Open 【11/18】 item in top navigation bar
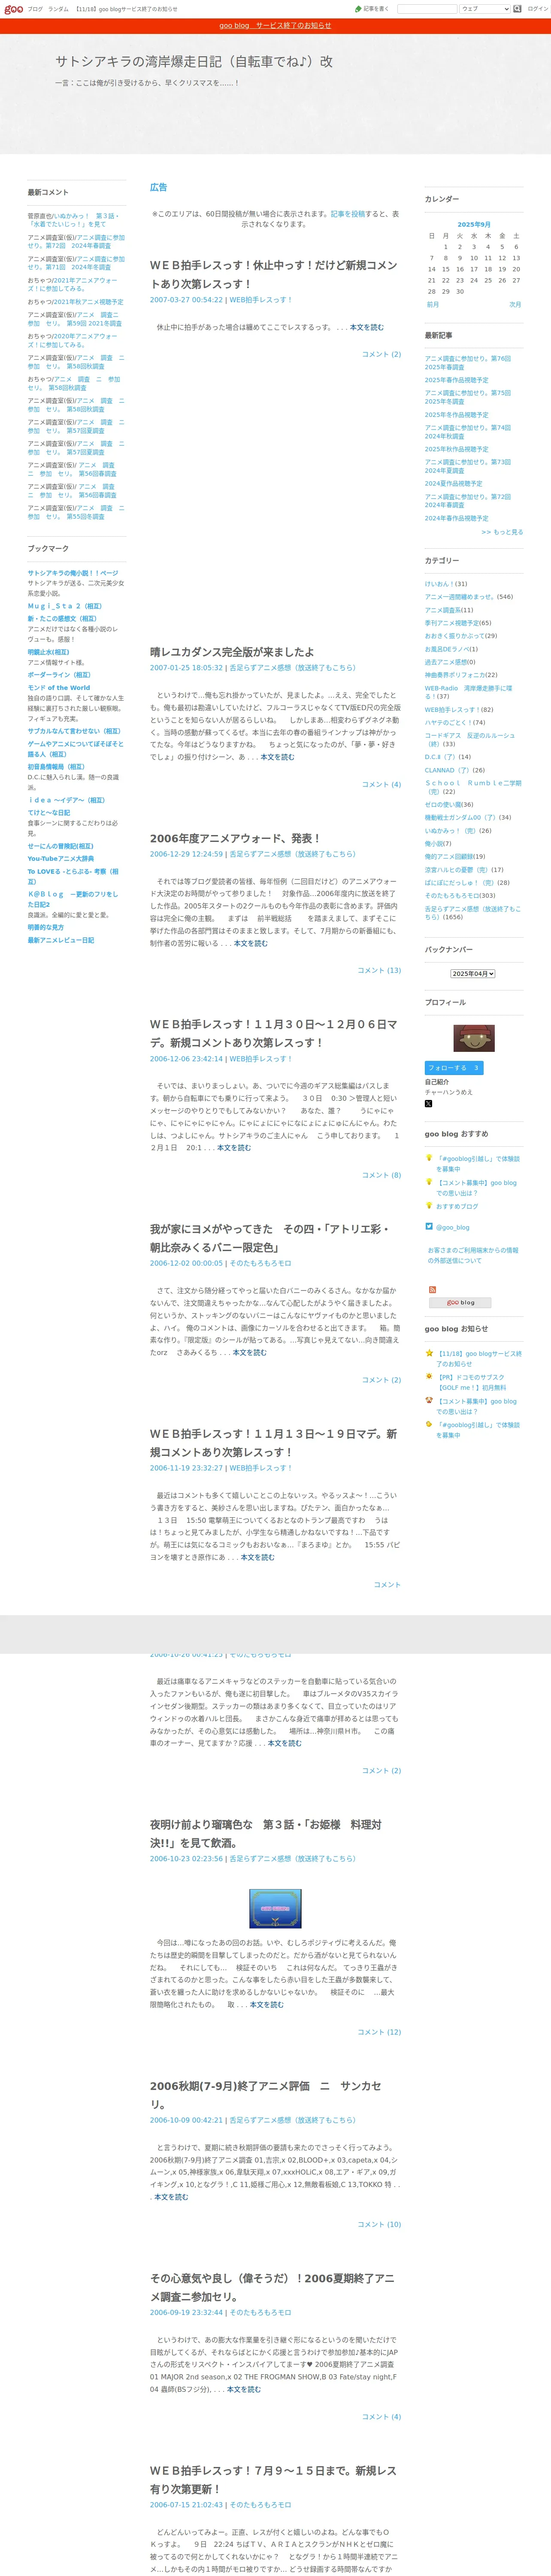Viewport: 551px width, 2576px height. click(126, 9)
